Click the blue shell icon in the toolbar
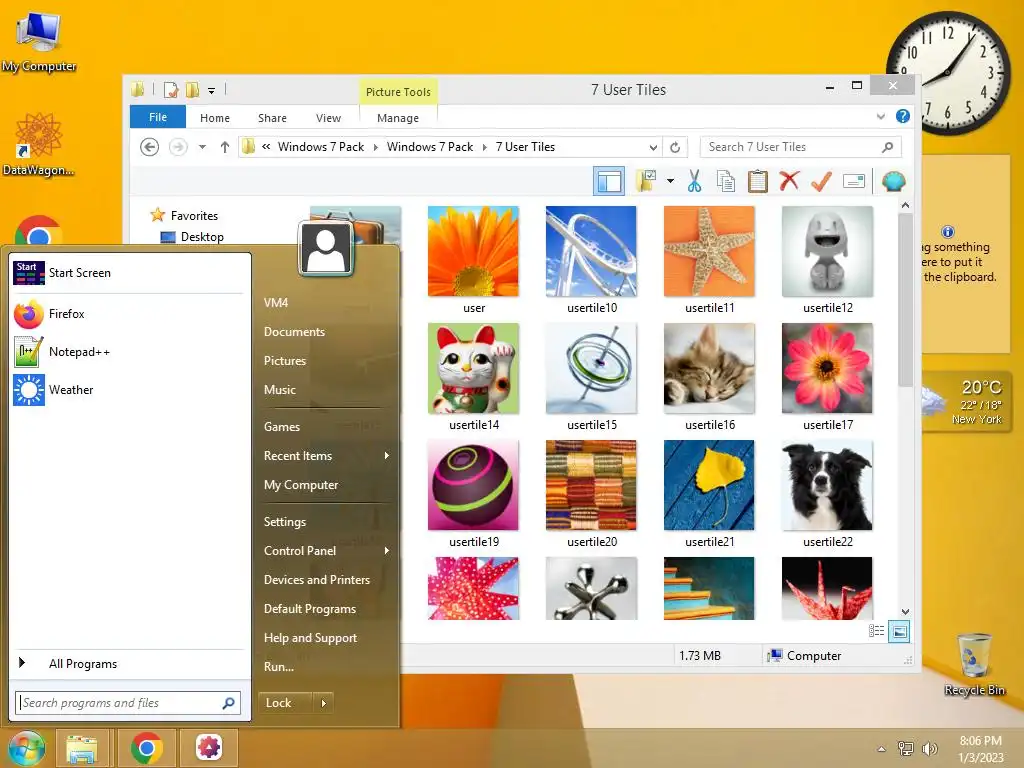 (893, 181)
